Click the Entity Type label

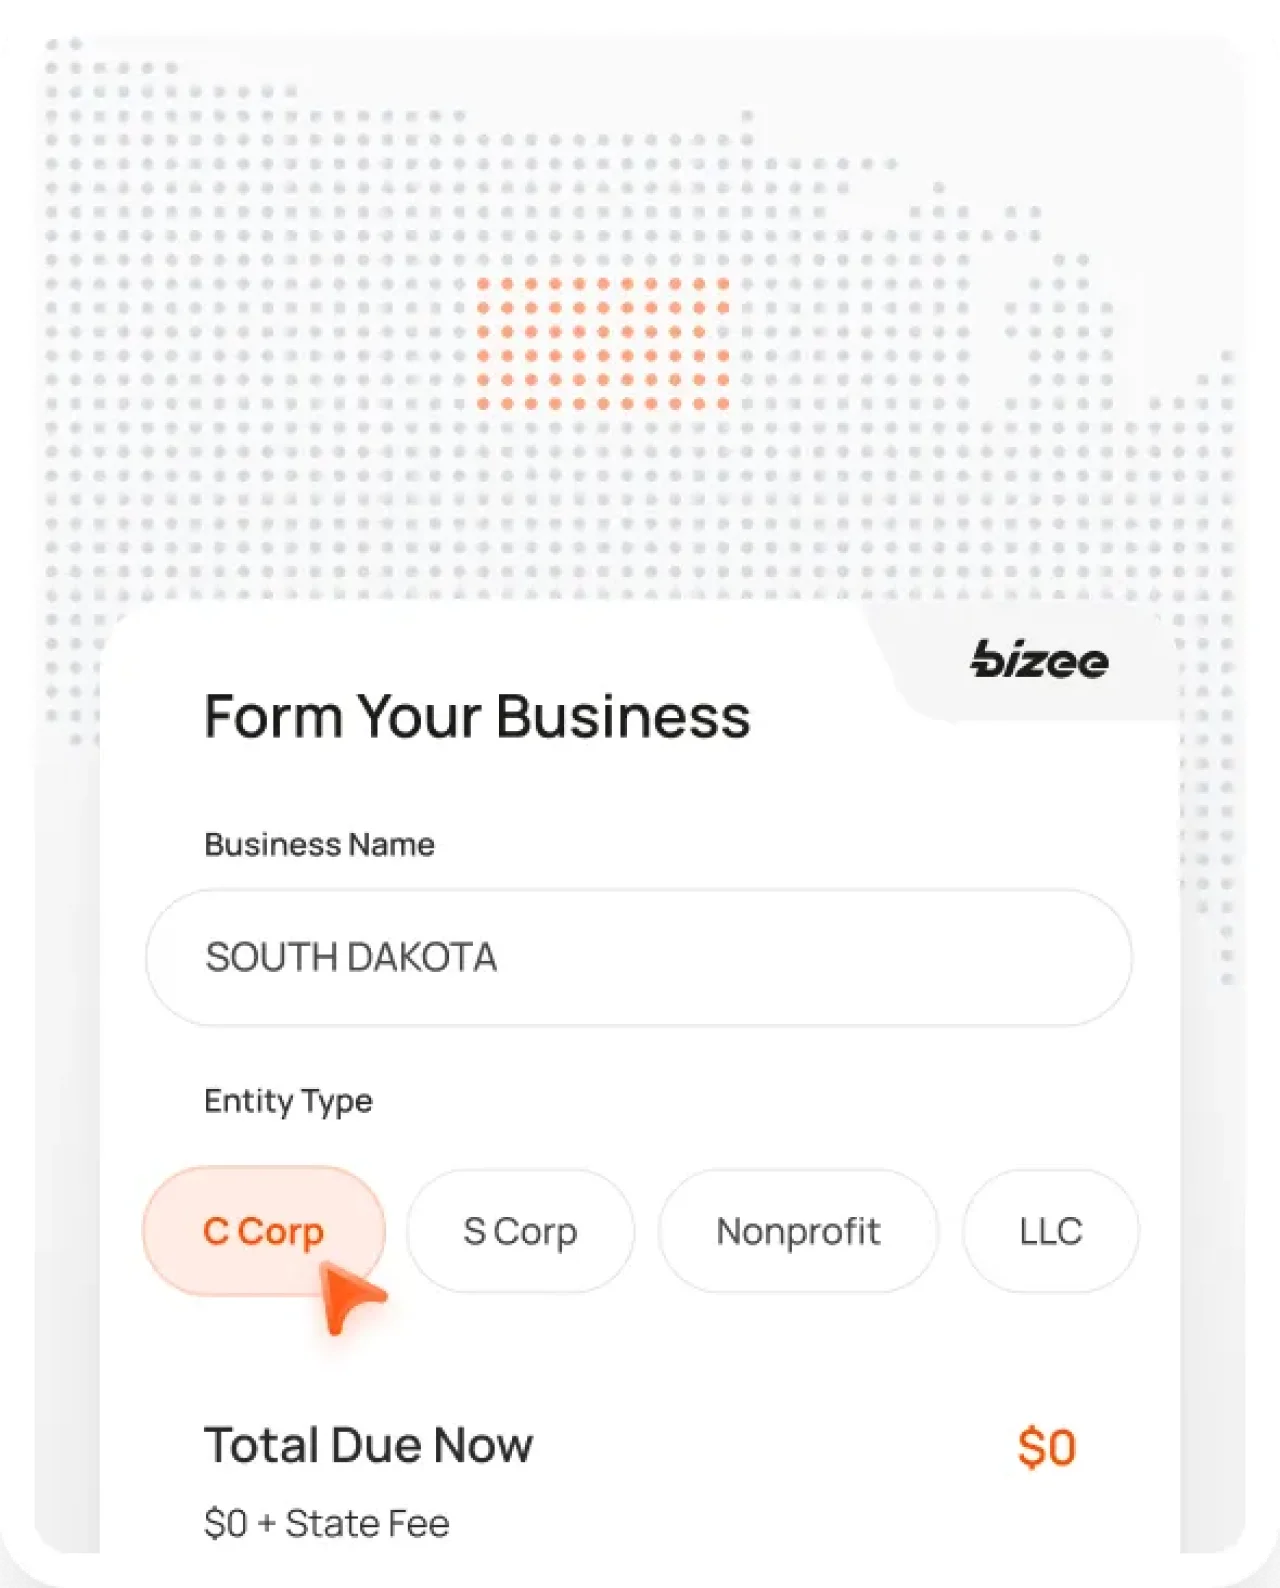[288, 1101]
